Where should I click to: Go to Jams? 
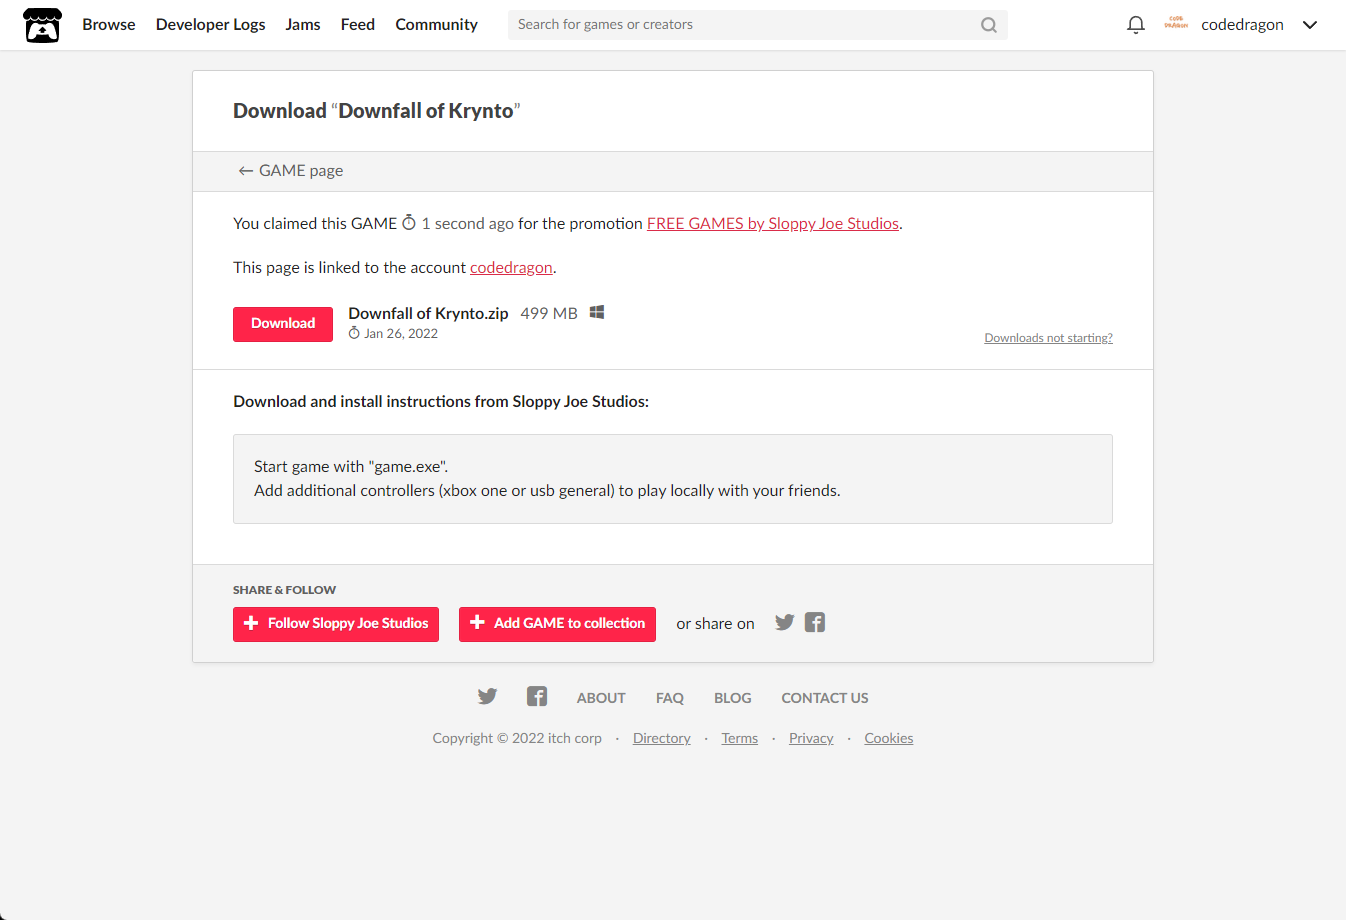click(303, 25)
